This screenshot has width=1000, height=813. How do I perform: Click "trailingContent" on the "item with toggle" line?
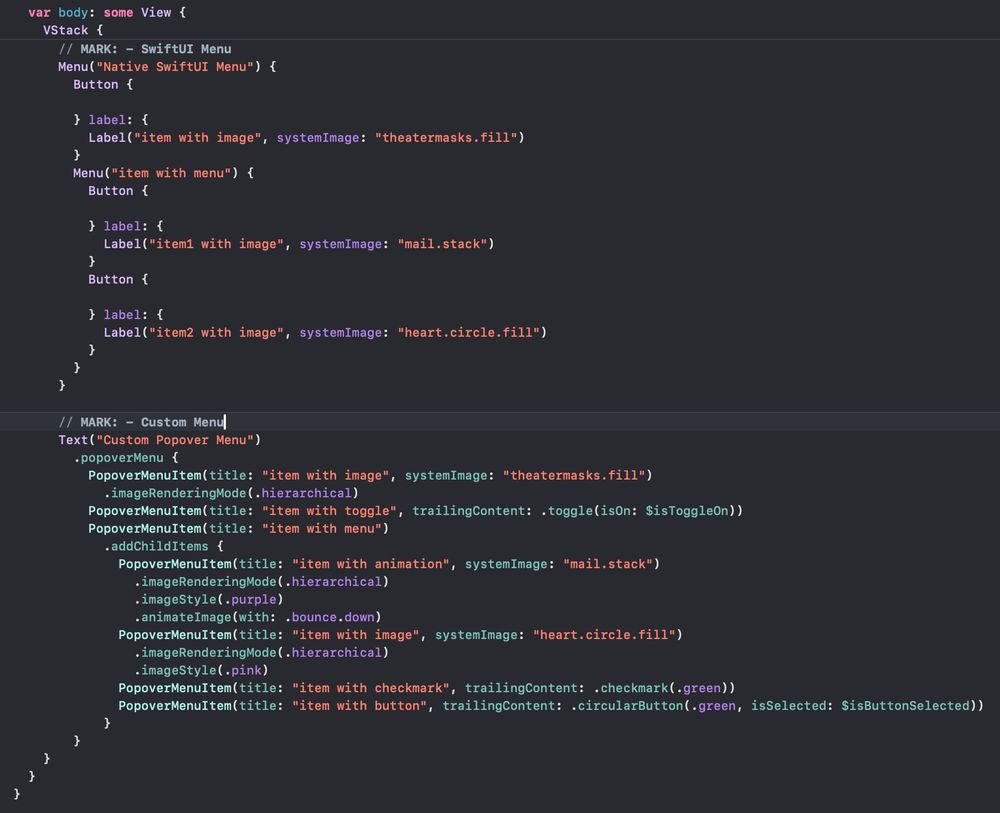(x=468, y=511)
